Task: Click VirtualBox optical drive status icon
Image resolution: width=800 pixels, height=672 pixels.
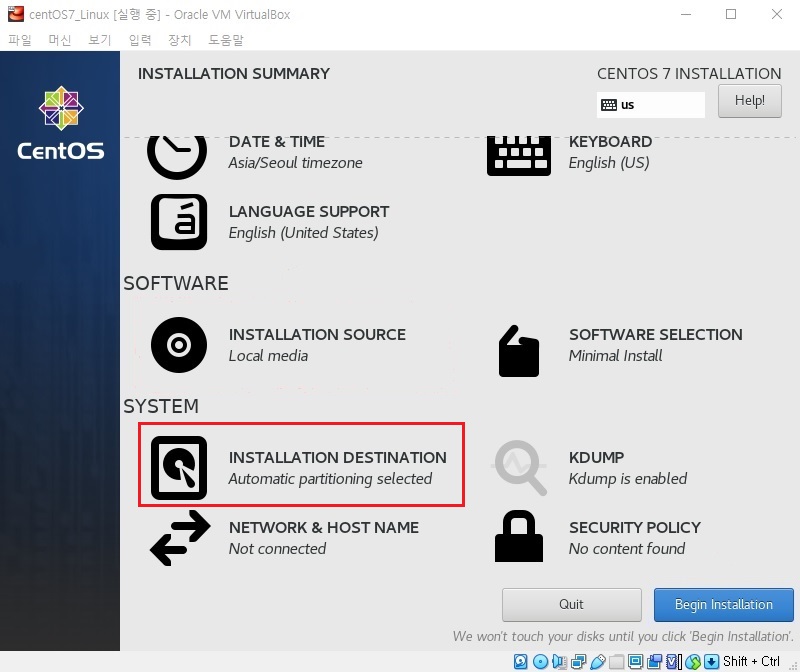Action: [x=540, y=662]
